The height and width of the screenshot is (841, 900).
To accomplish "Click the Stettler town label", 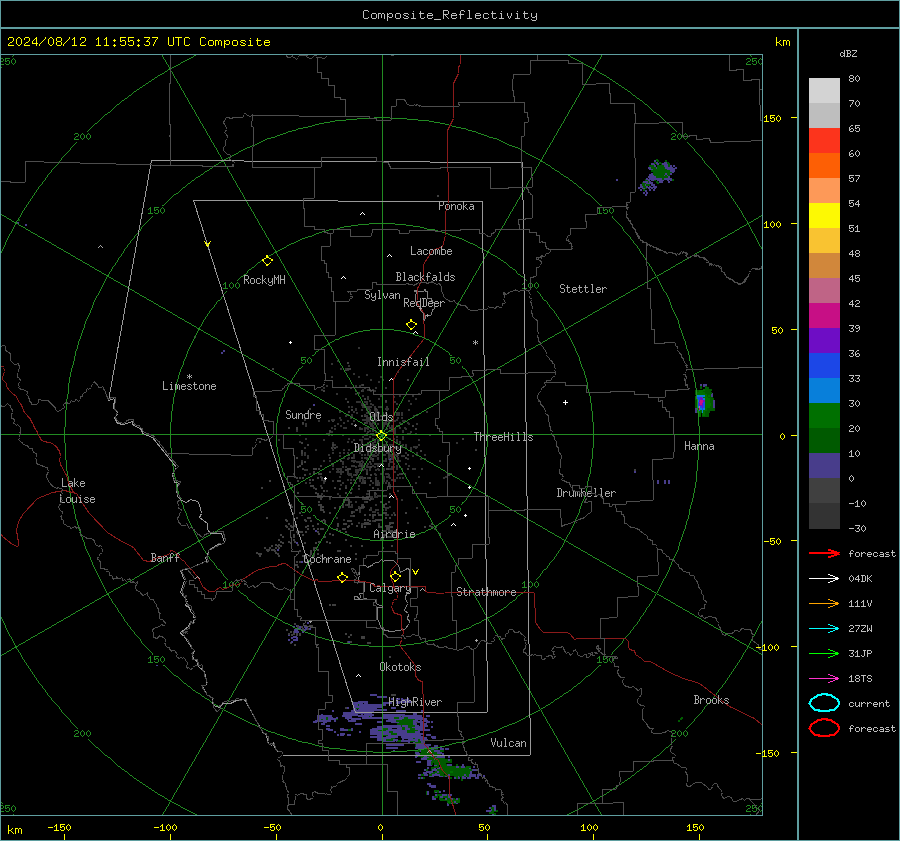I will pyautogui.click(x=583, y=289).
